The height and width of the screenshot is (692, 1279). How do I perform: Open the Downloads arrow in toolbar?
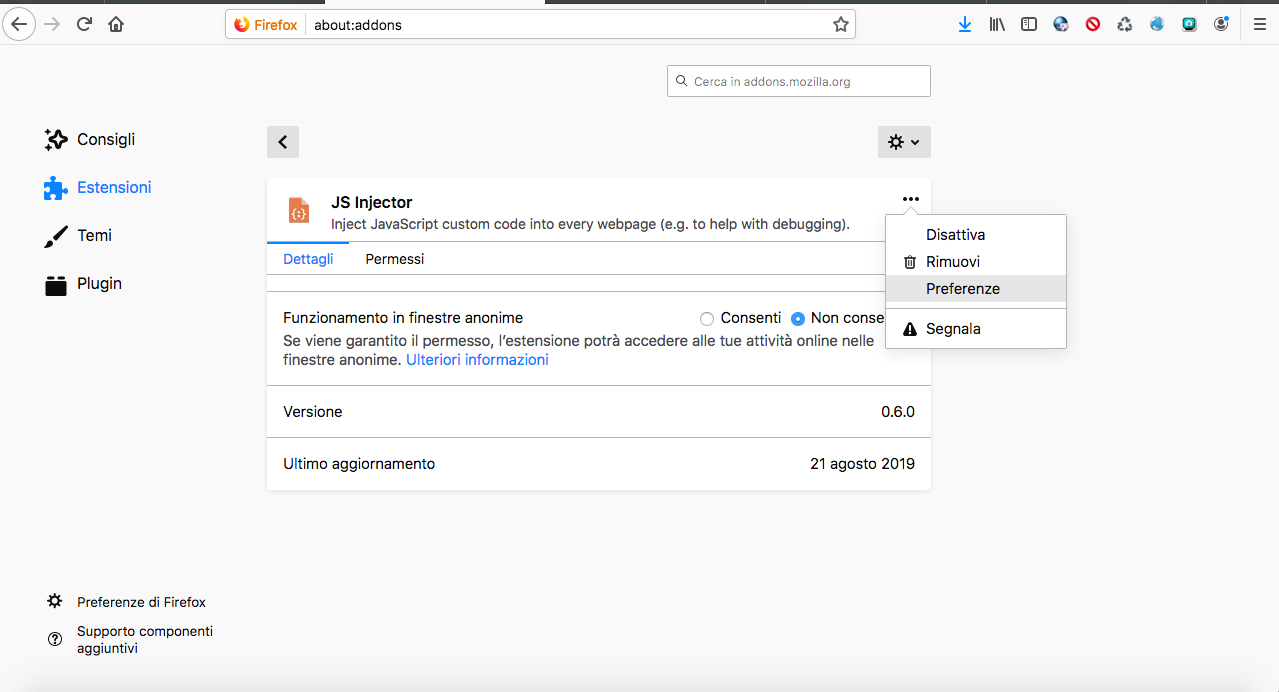pyautogui.click(x=965, y=24)
